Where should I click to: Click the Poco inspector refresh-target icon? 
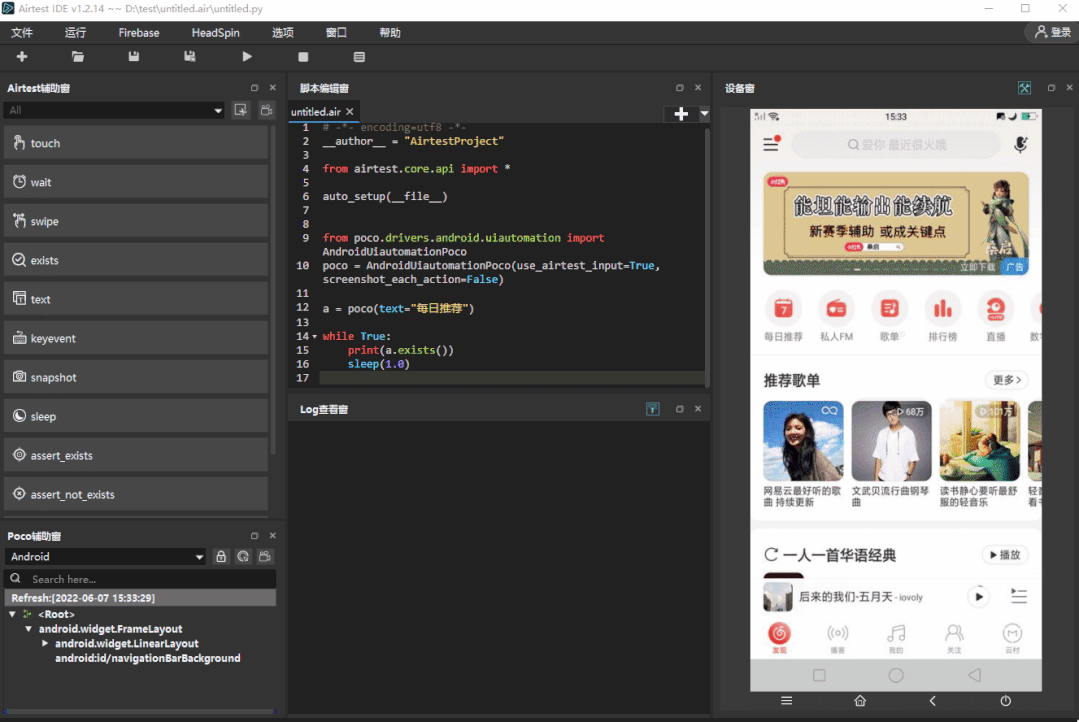243,556
